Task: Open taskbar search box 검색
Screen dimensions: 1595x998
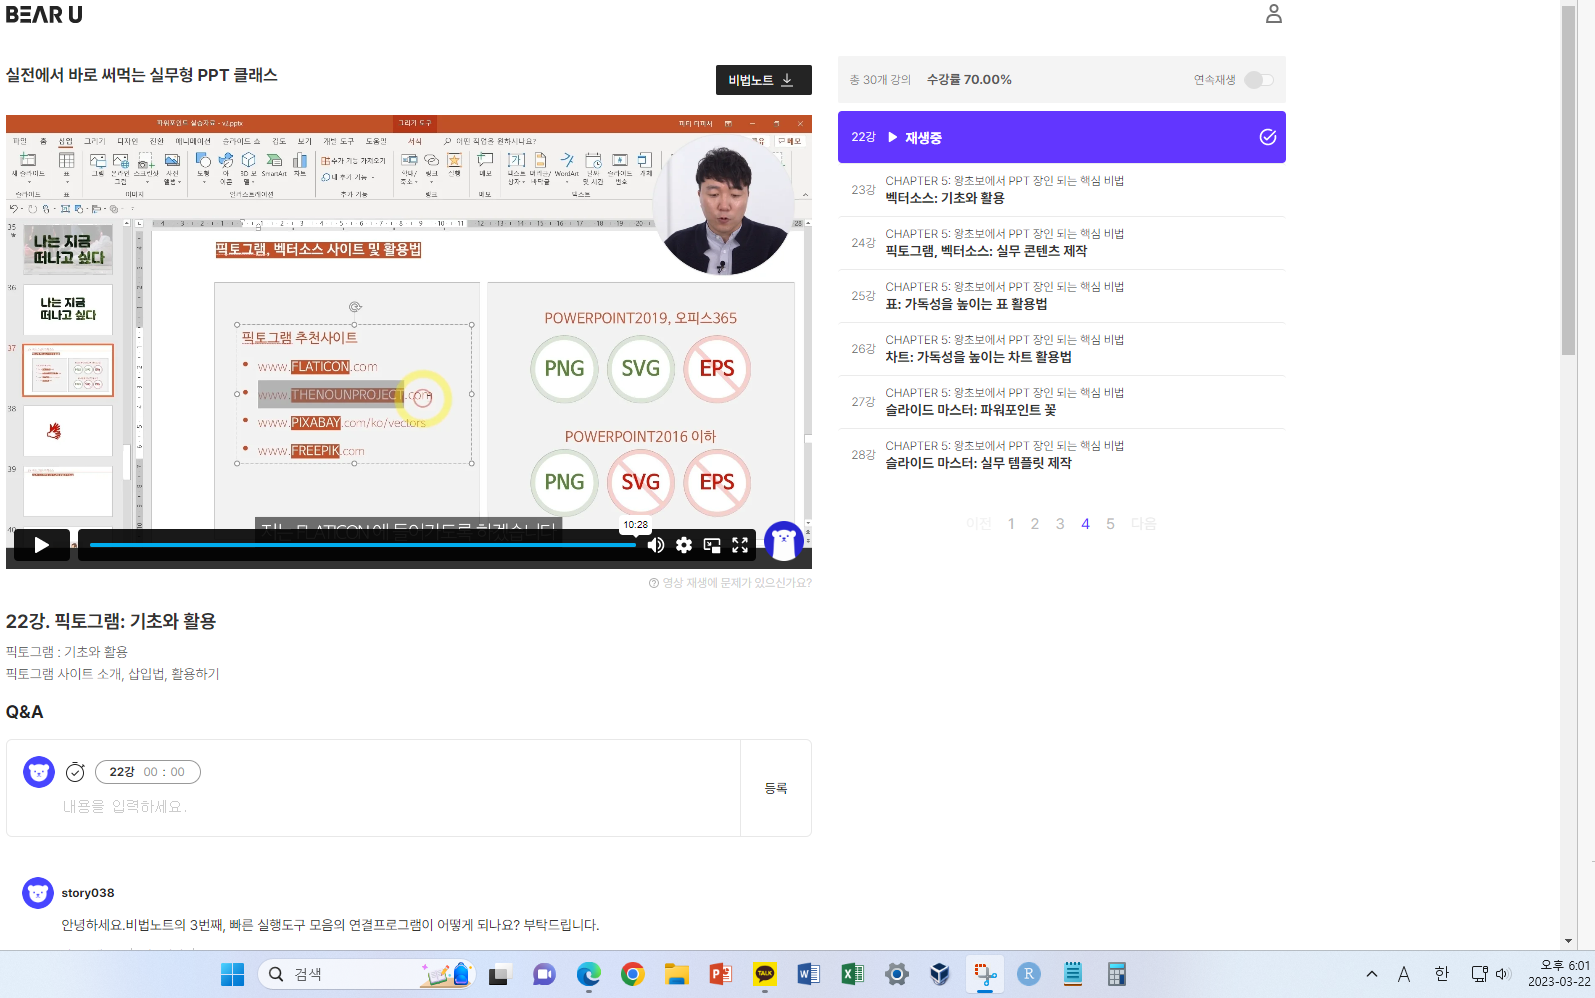Action: tap(365, 974)
